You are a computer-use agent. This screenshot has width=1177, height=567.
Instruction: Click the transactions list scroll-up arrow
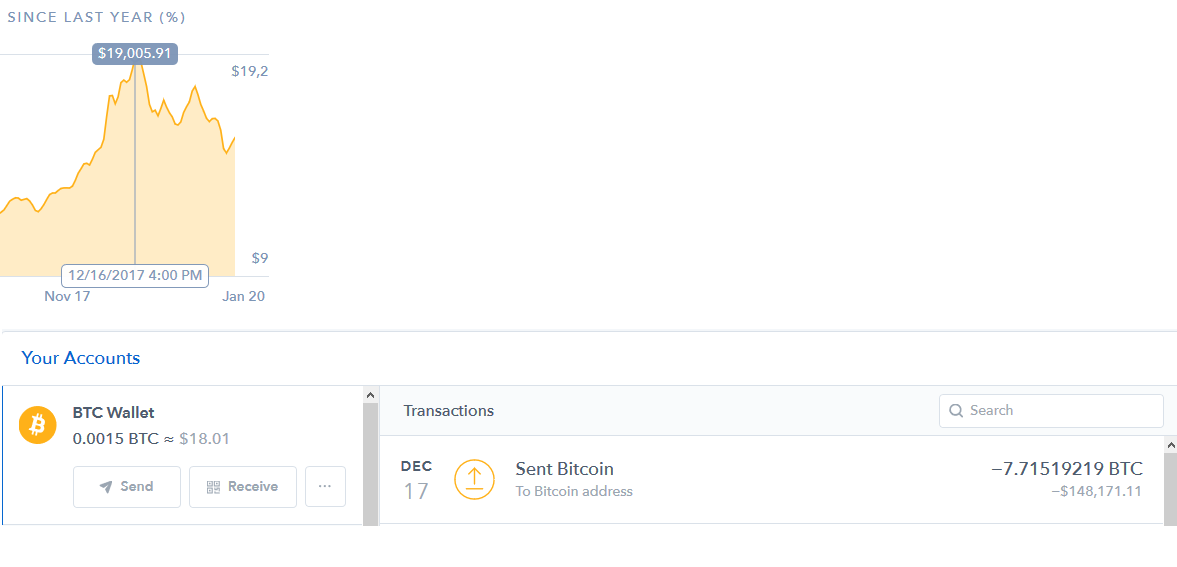click(1170, 445)
